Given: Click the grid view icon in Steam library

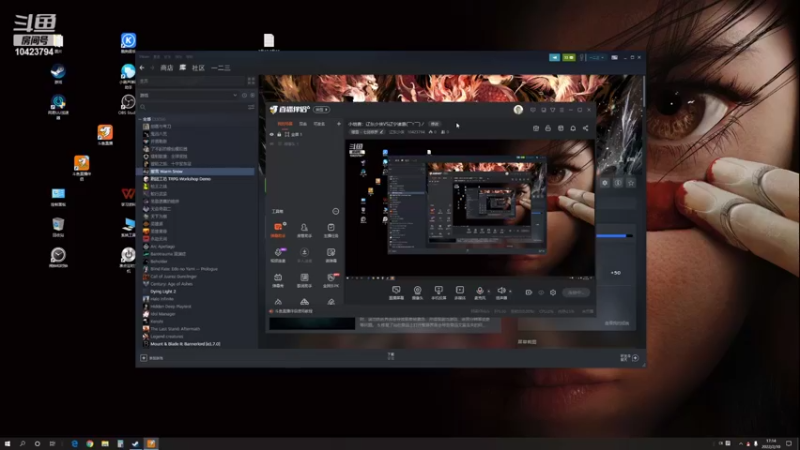Looking at the screenshot, I should coord(251,81).
